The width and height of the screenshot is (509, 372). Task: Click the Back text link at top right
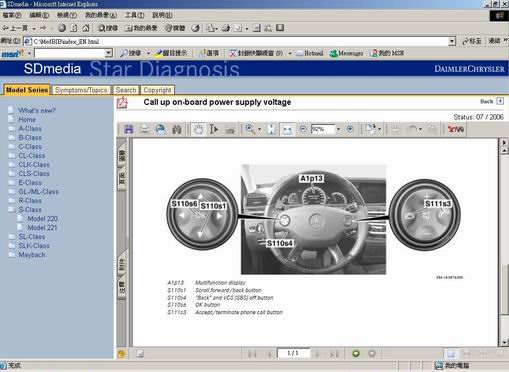(487, 101)
